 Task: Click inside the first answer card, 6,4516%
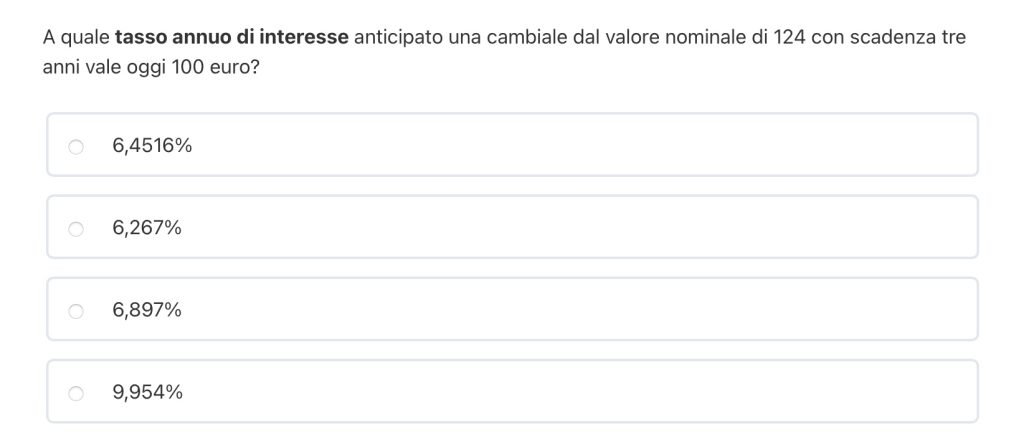560,146
